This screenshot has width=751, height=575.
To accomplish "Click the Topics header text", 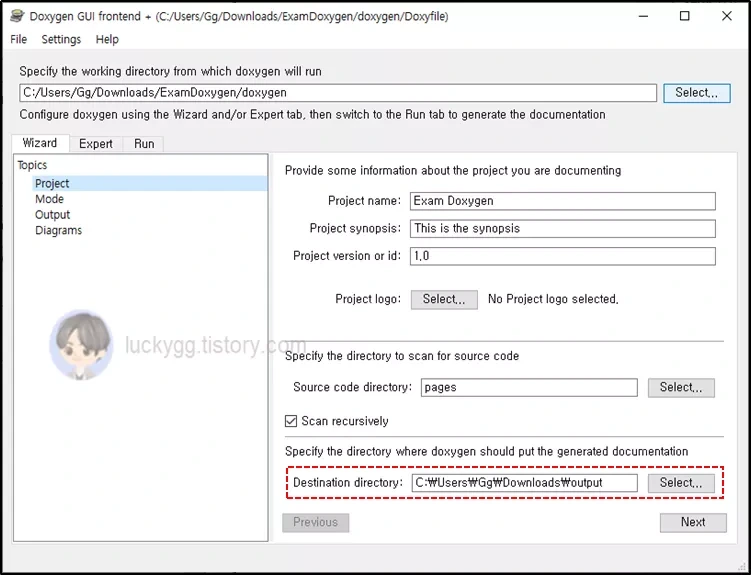I will coord(32,165).
